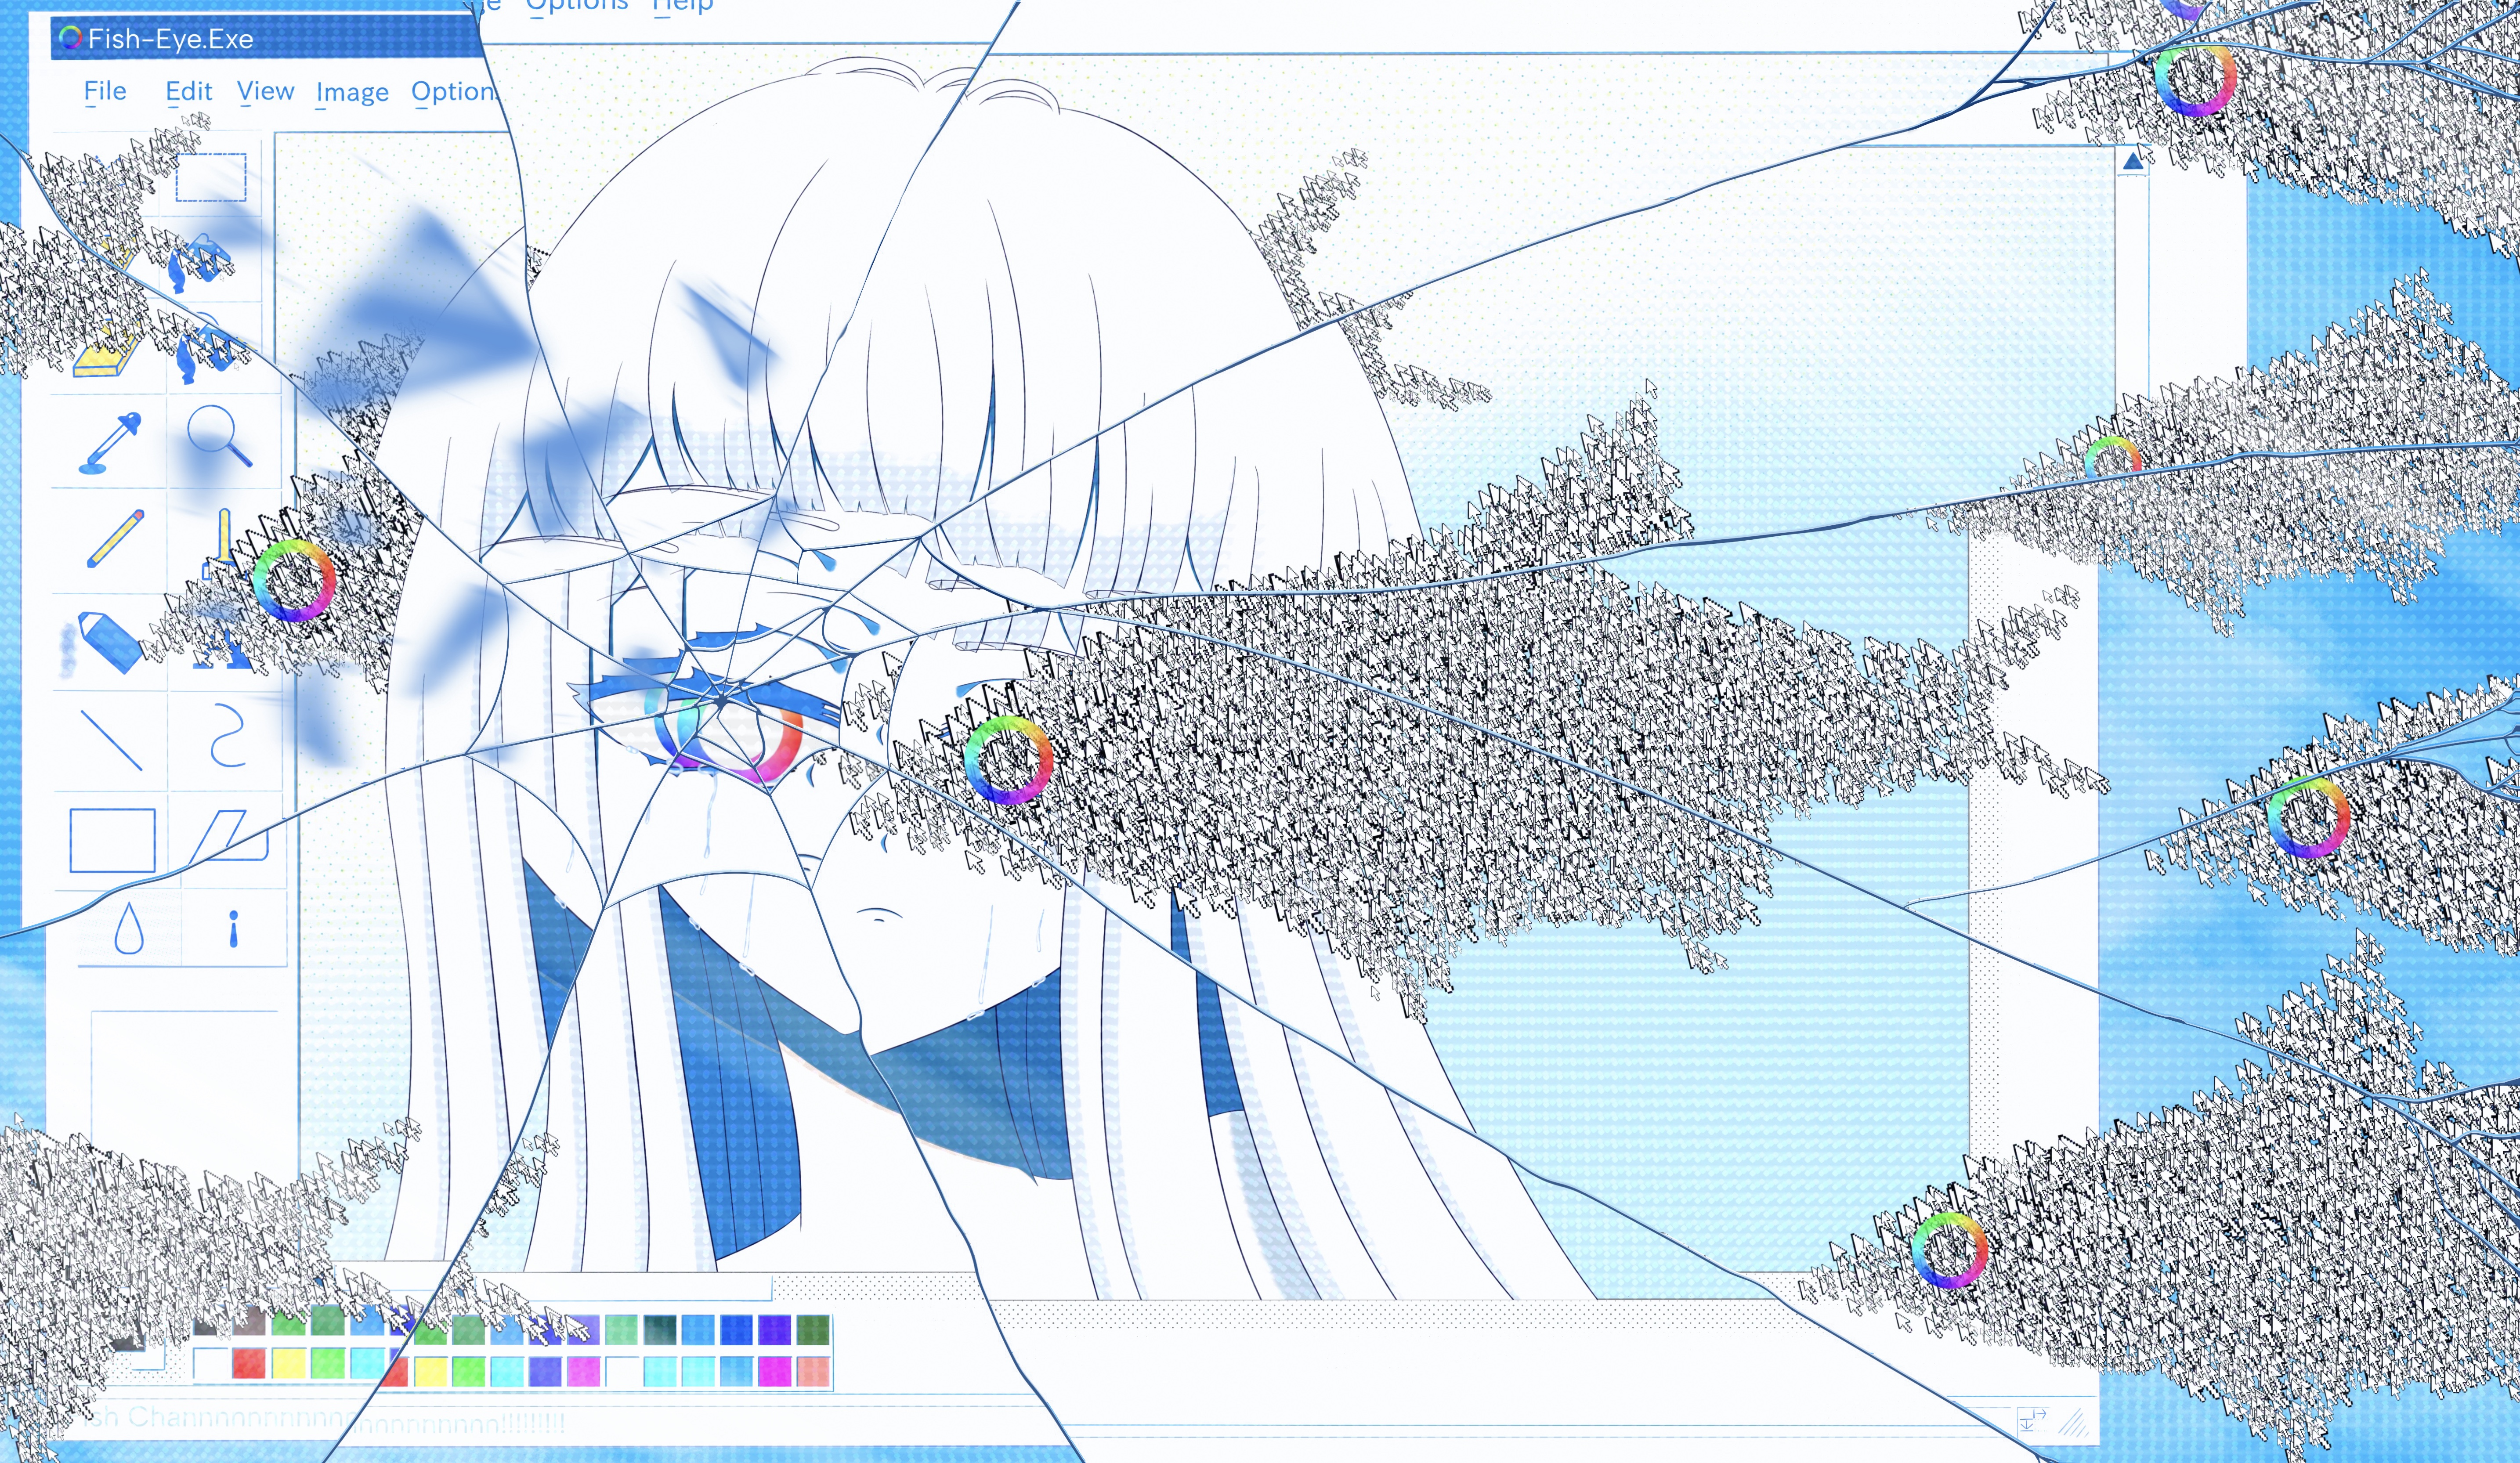The width and height of the screenshot is (2520, 1463).
Task: Click the size arrows icon in status bar
Action: point(2033,1419)
